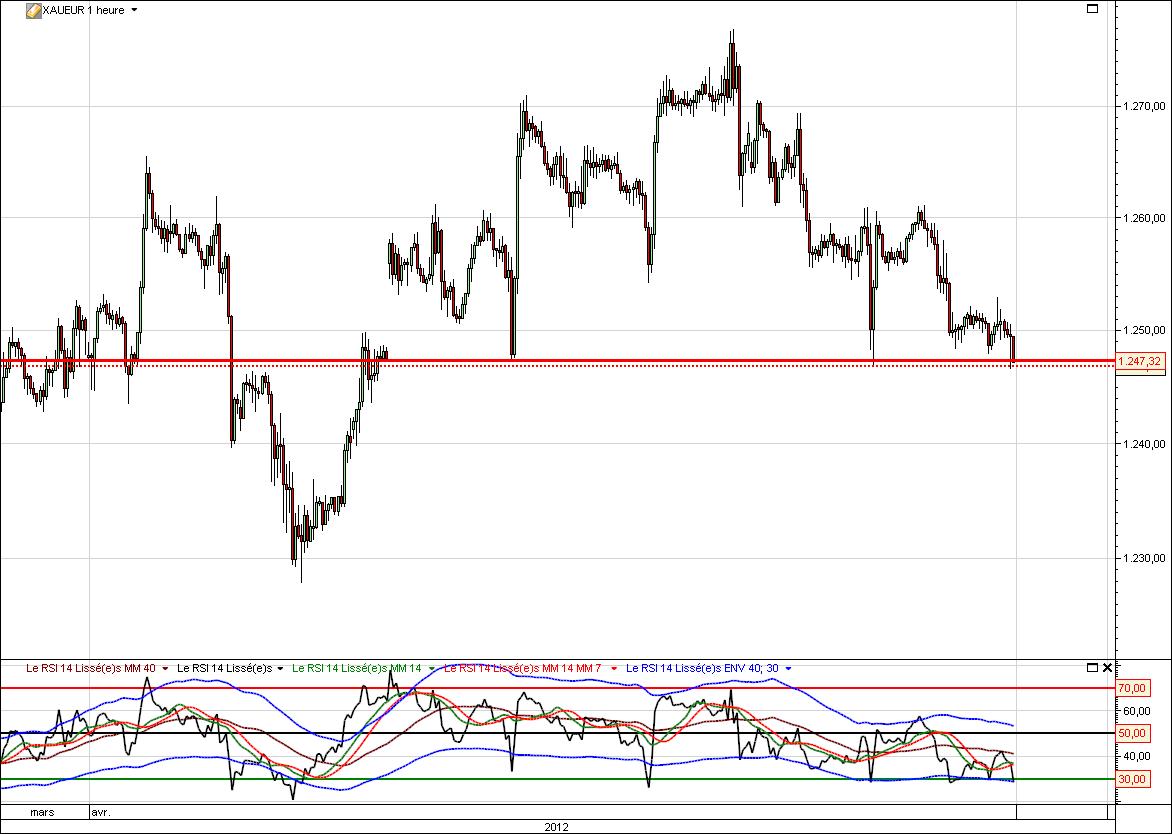Click the XAUEUR 1 heure chart title
This screenshot has width=1172, height=834.
coord(84,10)
